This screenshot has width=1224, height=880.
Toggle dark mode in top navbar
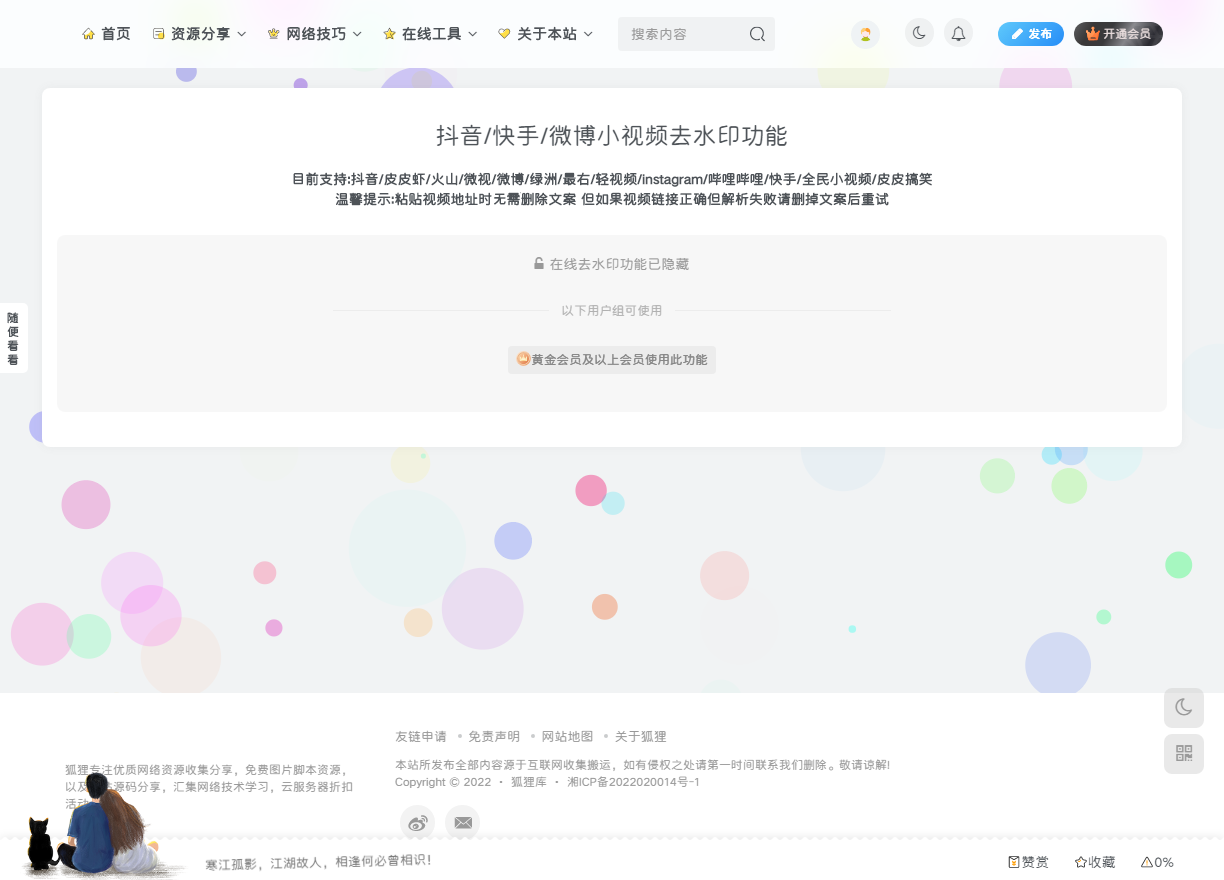918,33
